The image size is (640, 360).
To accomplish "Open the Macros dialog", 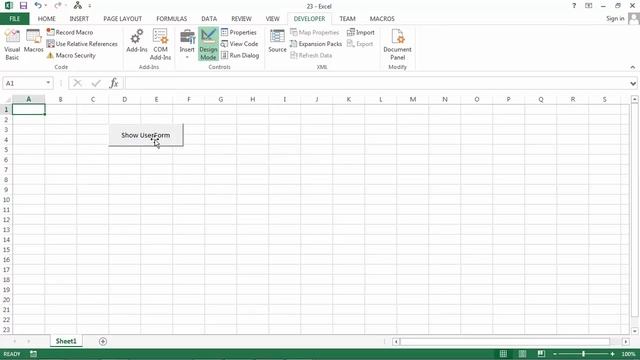I will (33, 41).
